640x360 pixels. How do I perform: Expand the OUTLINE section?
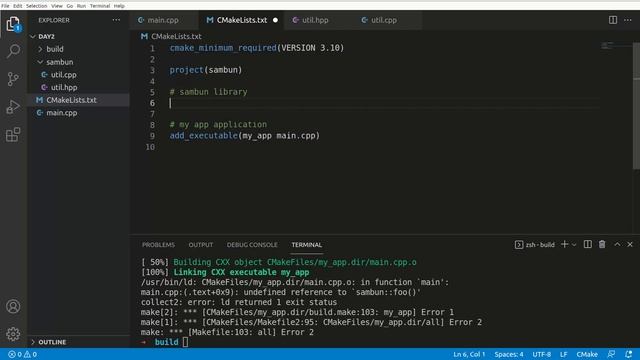pyautogui.click(x=52, y=342)
